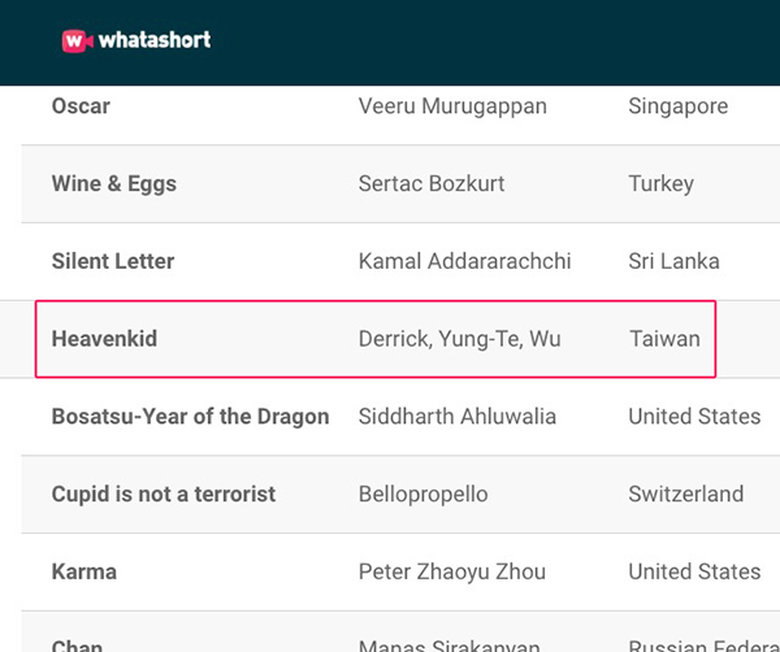Click director Siddharth Ahluwalia

pyautogui.click(x=457, y=417)
